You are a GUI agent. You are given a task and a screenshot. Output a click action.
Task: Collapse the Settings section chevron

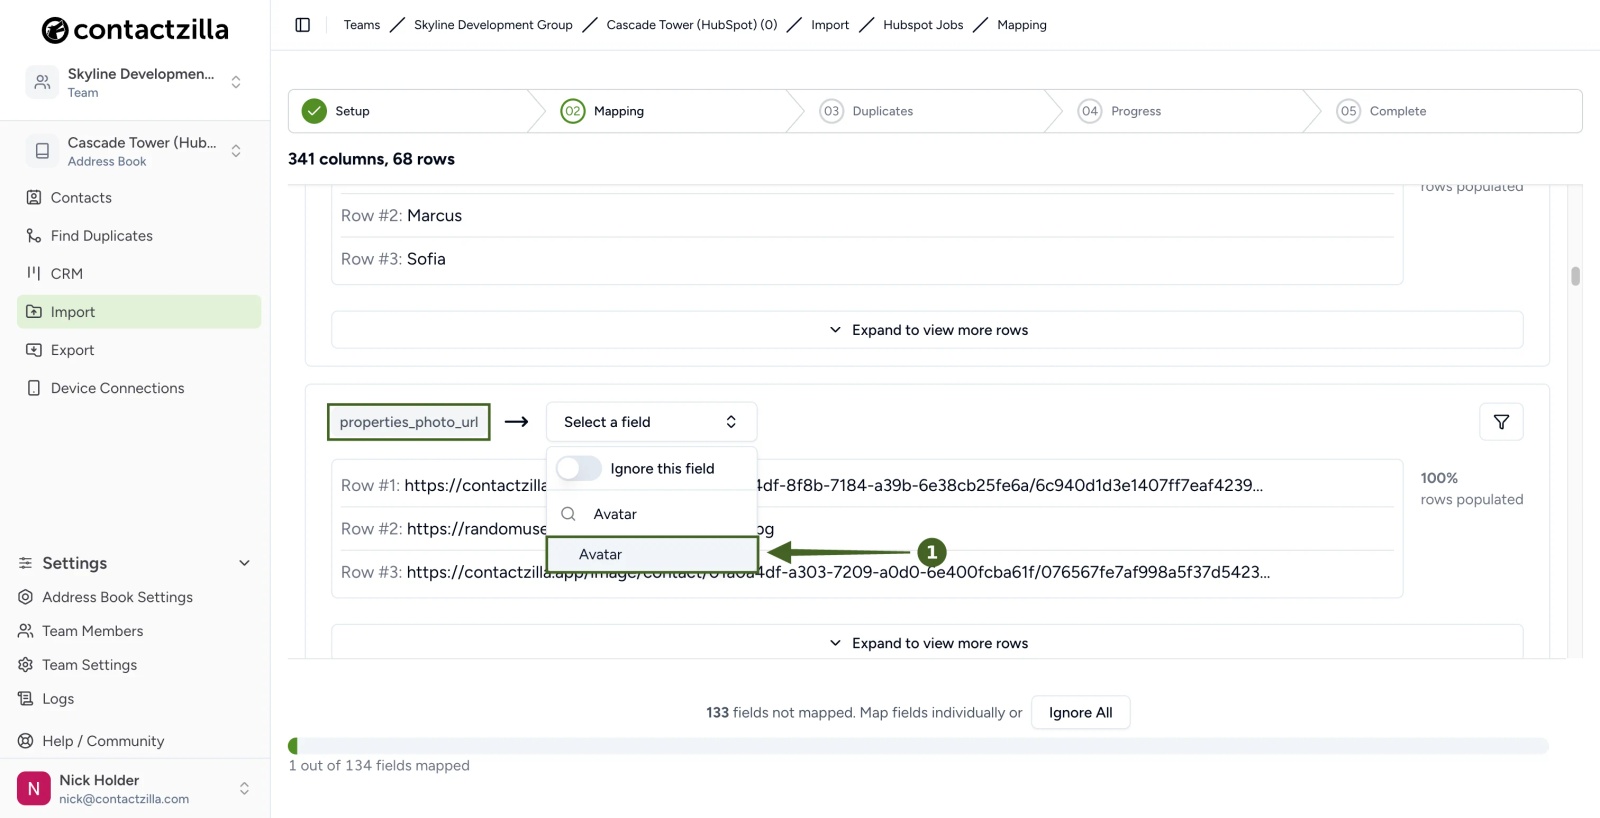(x=244, y=563)
